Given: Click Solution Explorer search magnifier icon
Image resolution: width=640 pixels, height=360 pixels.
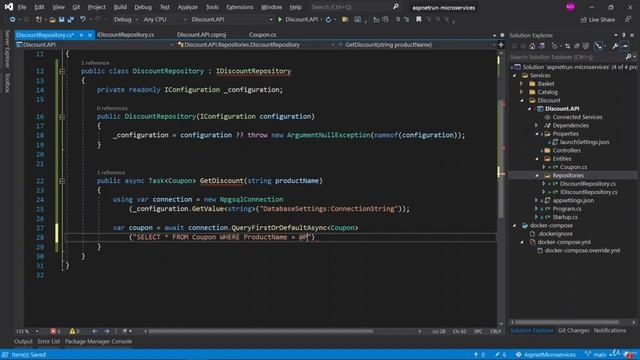Looking at the screenshot, I should (x=629, y=57).
